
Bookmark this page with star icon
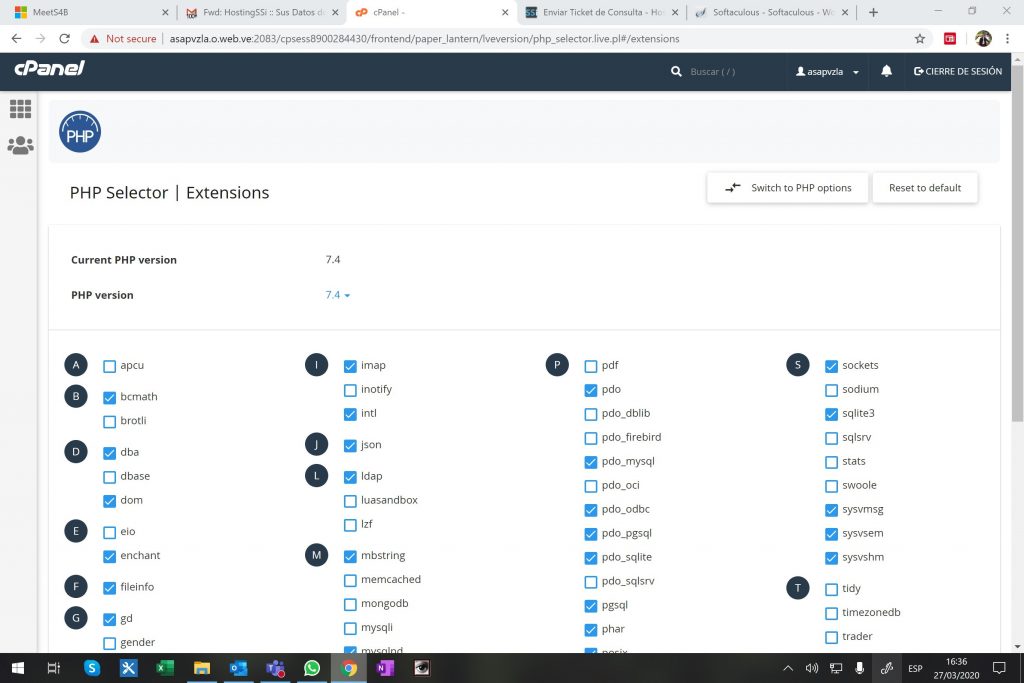[x=919, y=39]
